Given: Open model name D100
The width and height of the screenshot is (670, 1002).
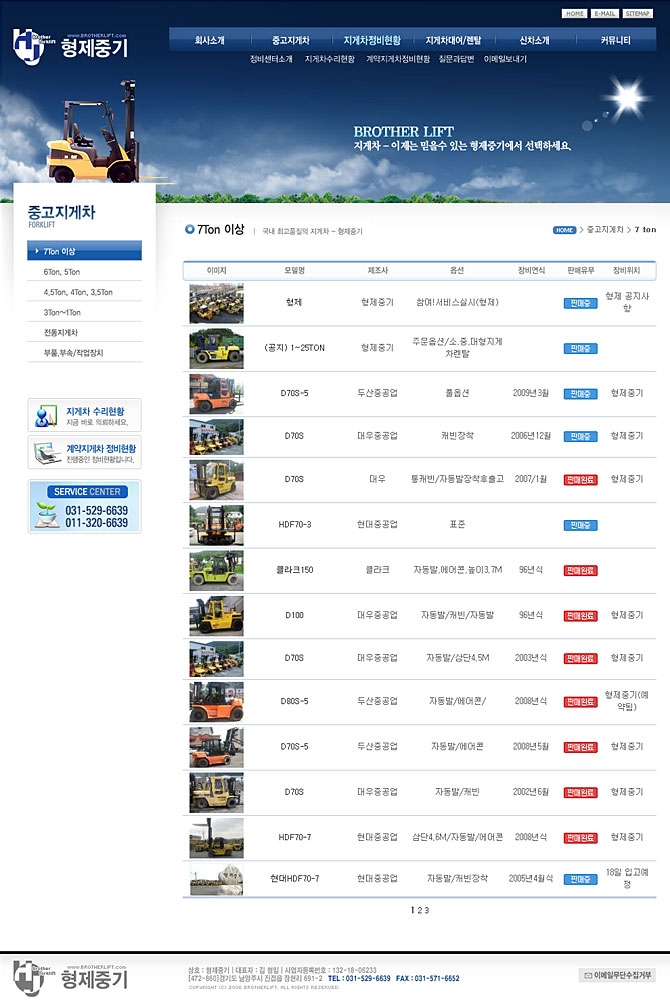Looking at the screenshot, I should tap(295, 615).
